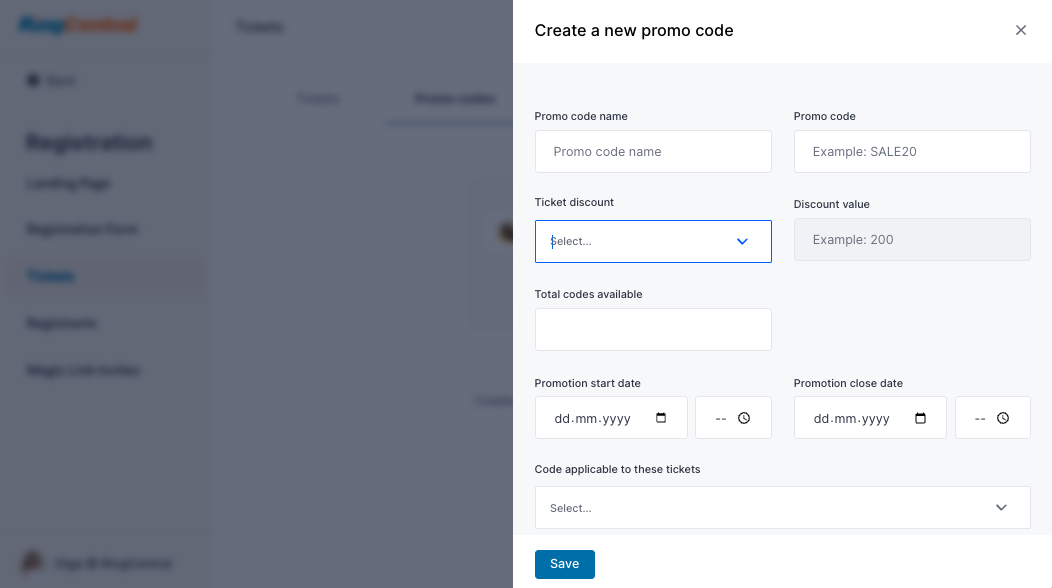
Task: Close the promo code panel with X
Action: click(x=1020, y=30)
